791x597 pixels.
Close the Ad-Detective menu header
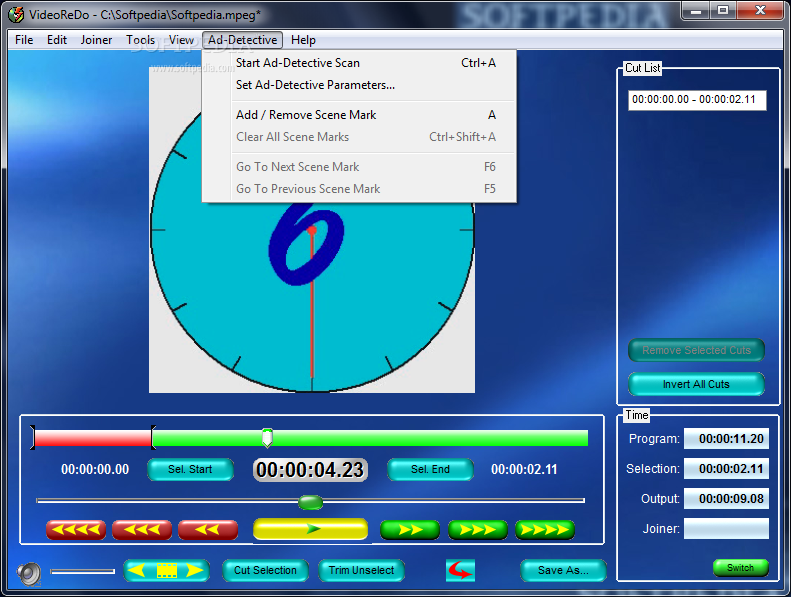tap(243, 40)
